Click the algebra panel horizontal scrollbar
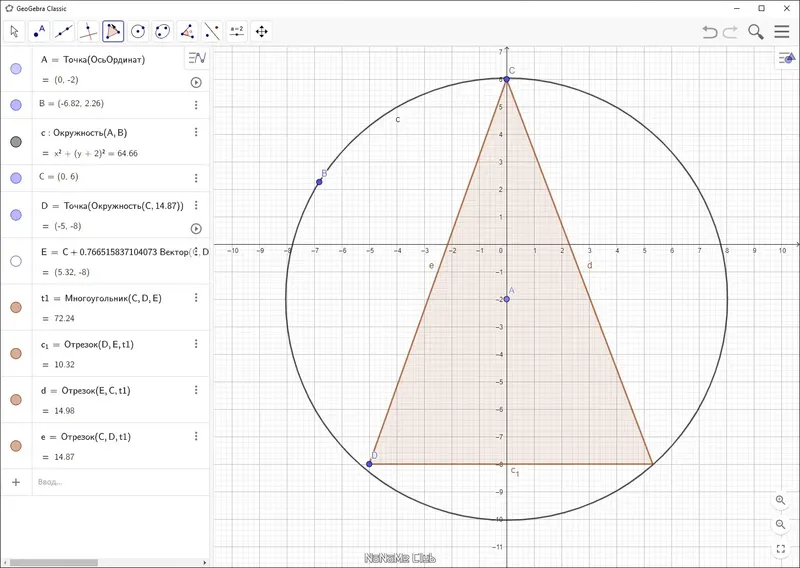Image resolution: width=800 pixels, height=568 pixels. point(54,563)
